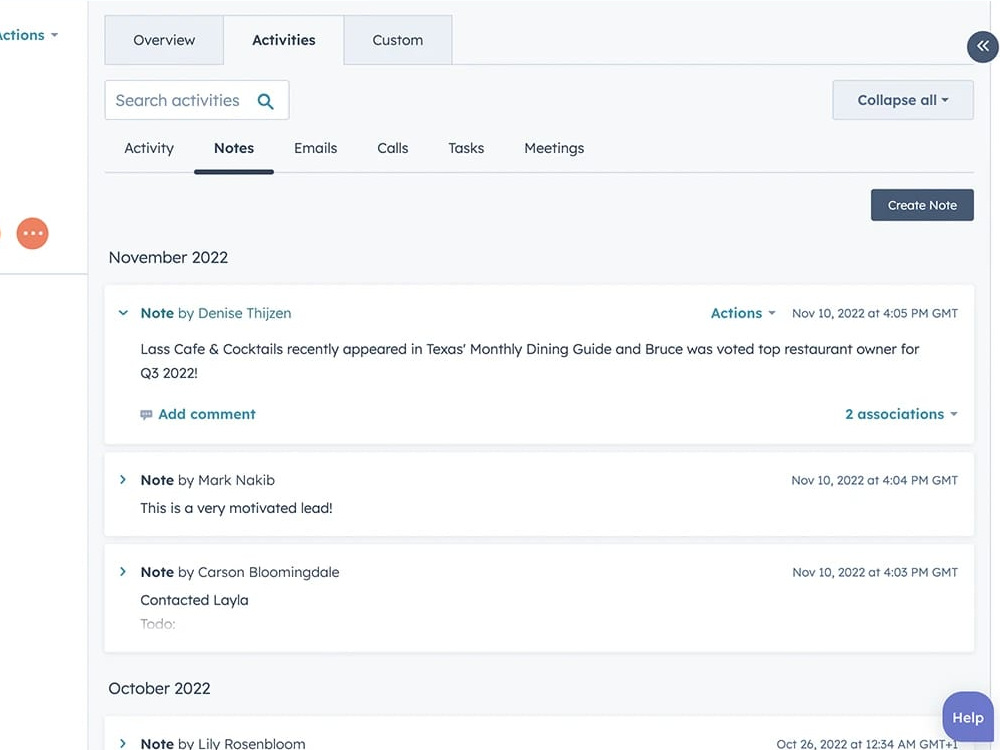The width and height of the screenshot is (1000, 750).
Task: Click the search magnifier icon
Action: click(265, 101)
